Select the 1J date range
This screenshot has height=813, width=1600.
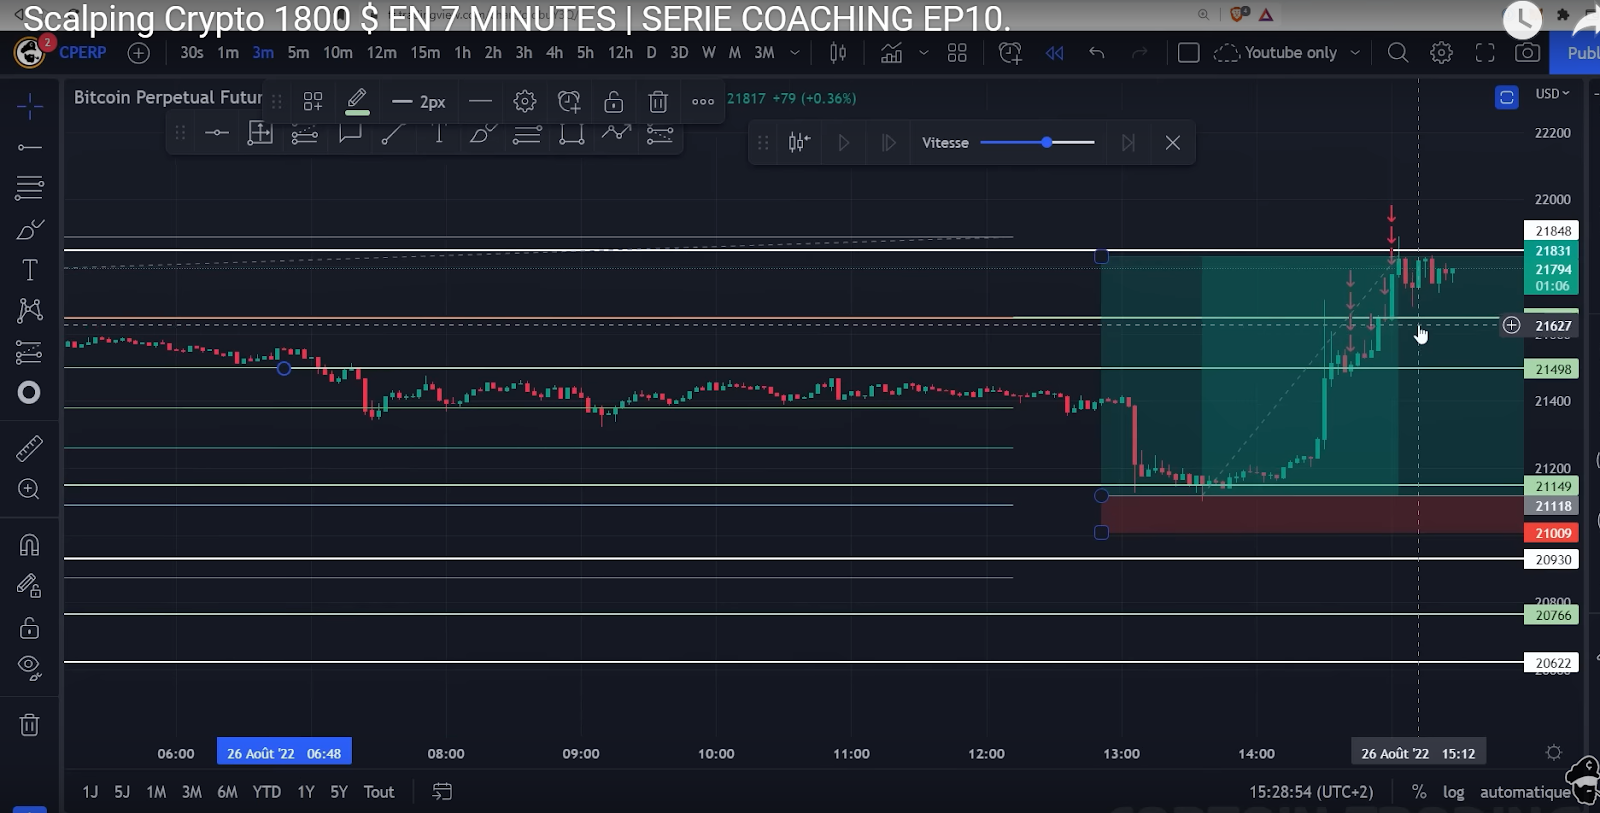coord(90,792)
